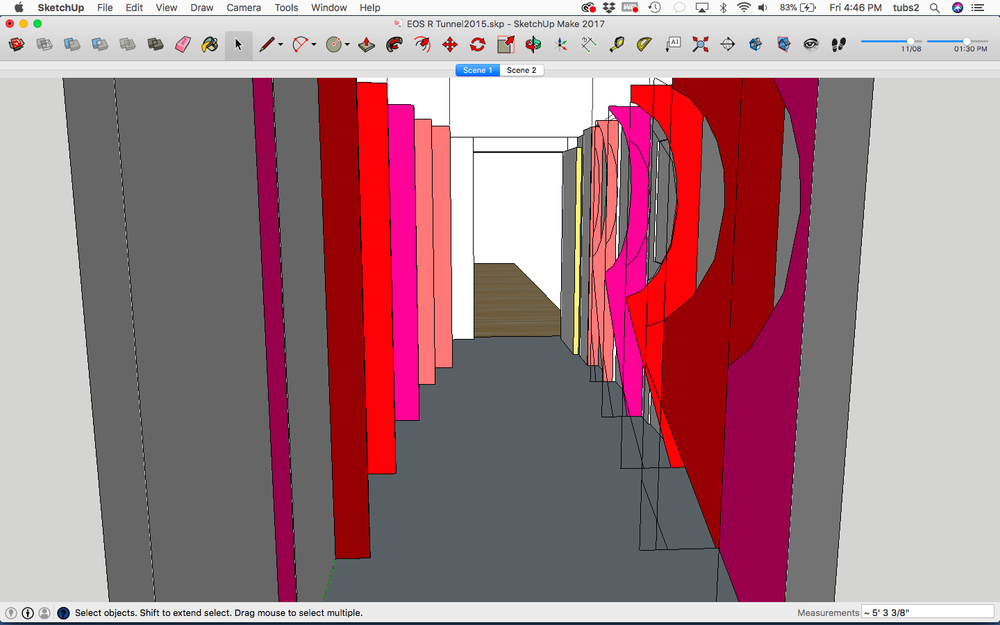Activate the Offset tool
This screenshot has width=1000, height=625.
coord(422,45)
